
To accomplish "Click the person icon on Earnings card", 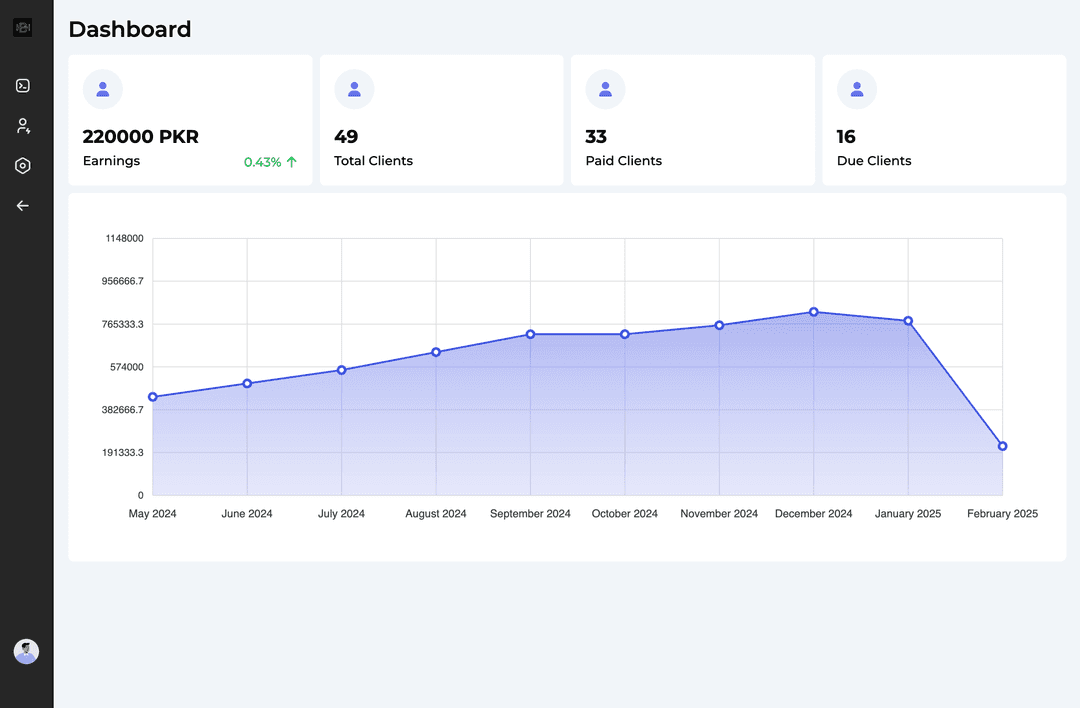I will (x=103, y=89).
